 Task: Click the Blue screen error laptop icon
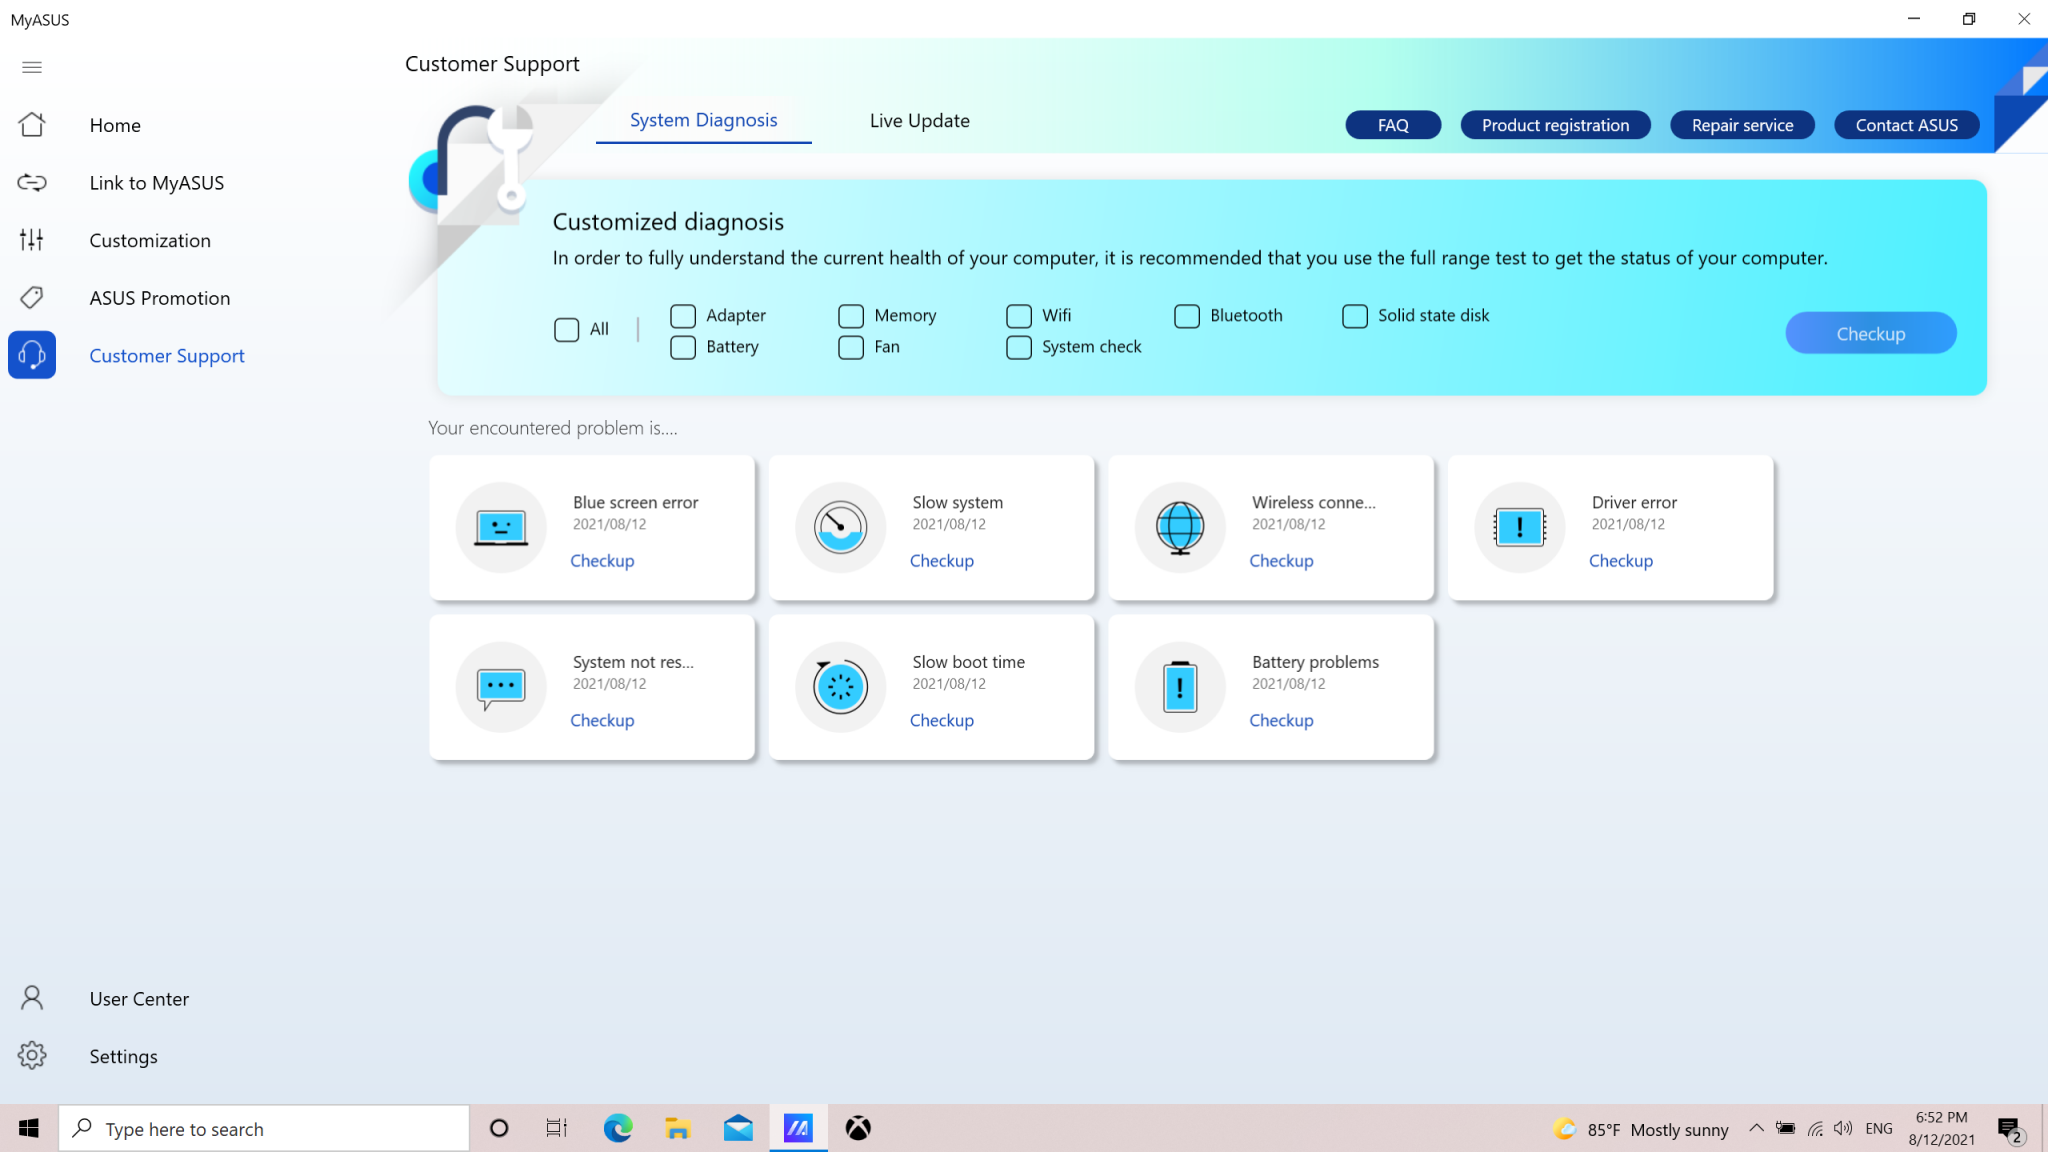point(501,527)
